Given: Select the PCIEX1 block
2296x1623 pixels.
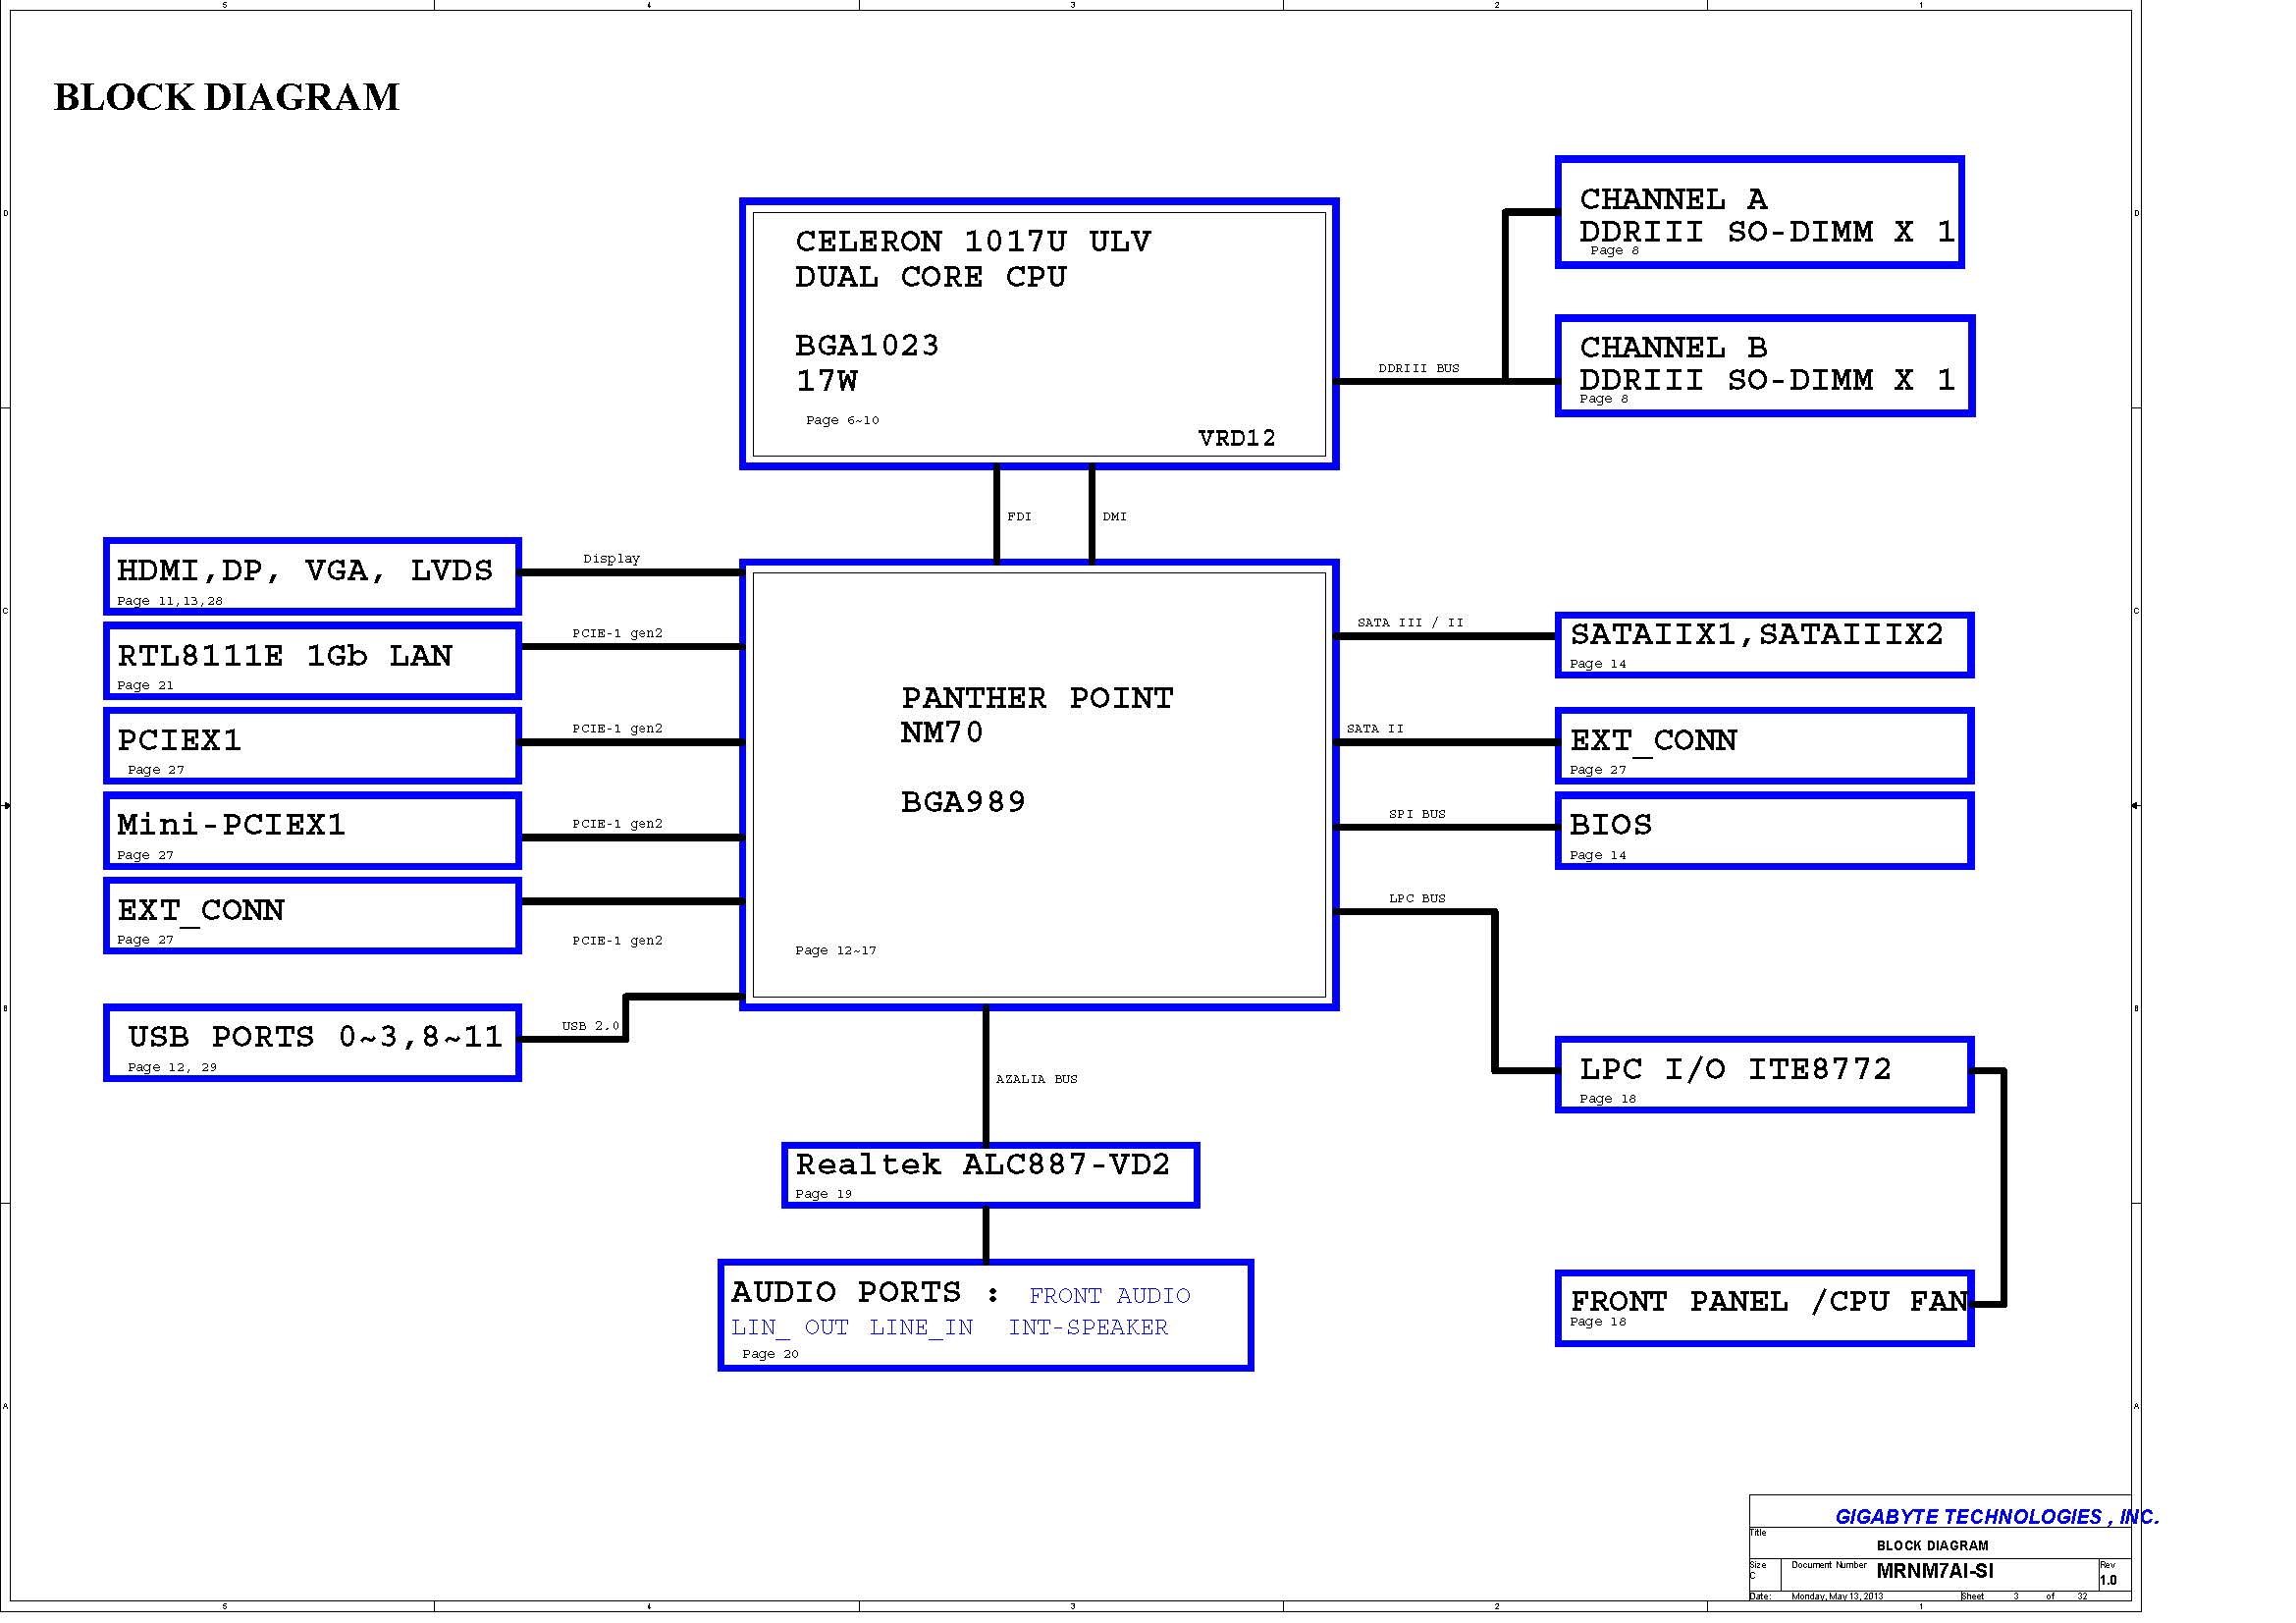Looking at the screenshot, I should [312, 746].
